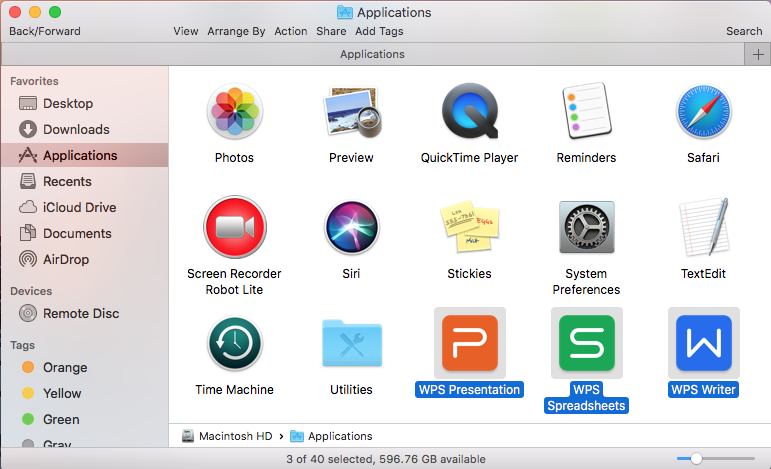The image size is (771, 469).
Task: Select Applications in the sidebar
Action: point(85,155)
